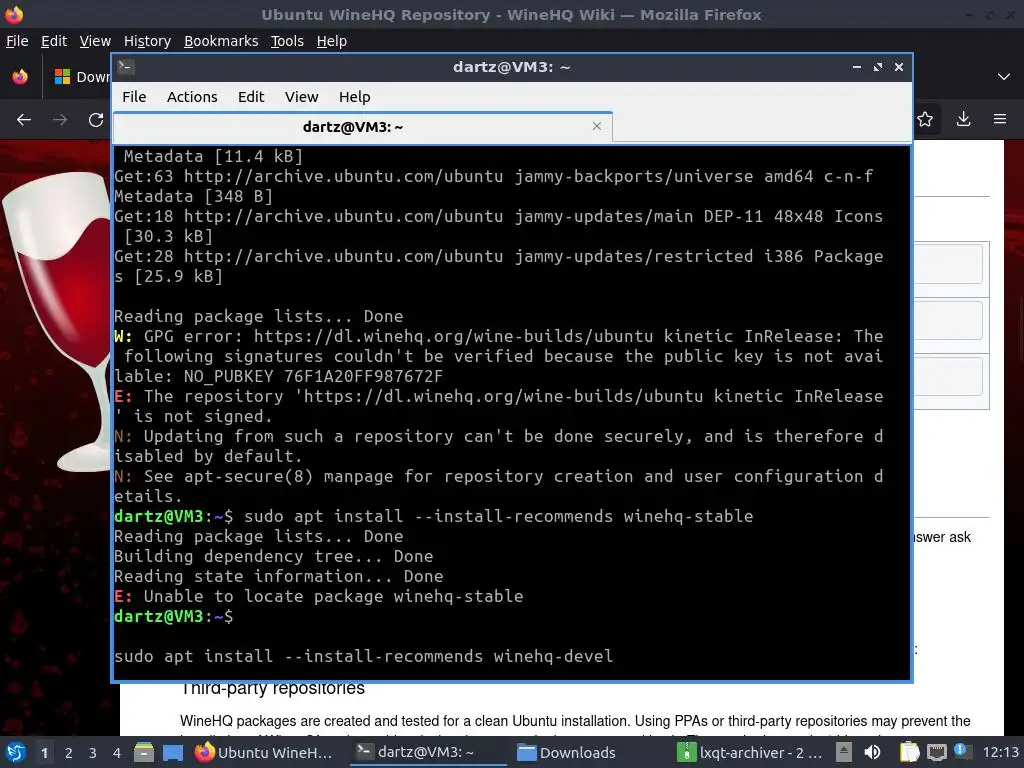Click the terminal icon in the terminal title bar
Screen dimensions: 1024x768
[126, 67]
